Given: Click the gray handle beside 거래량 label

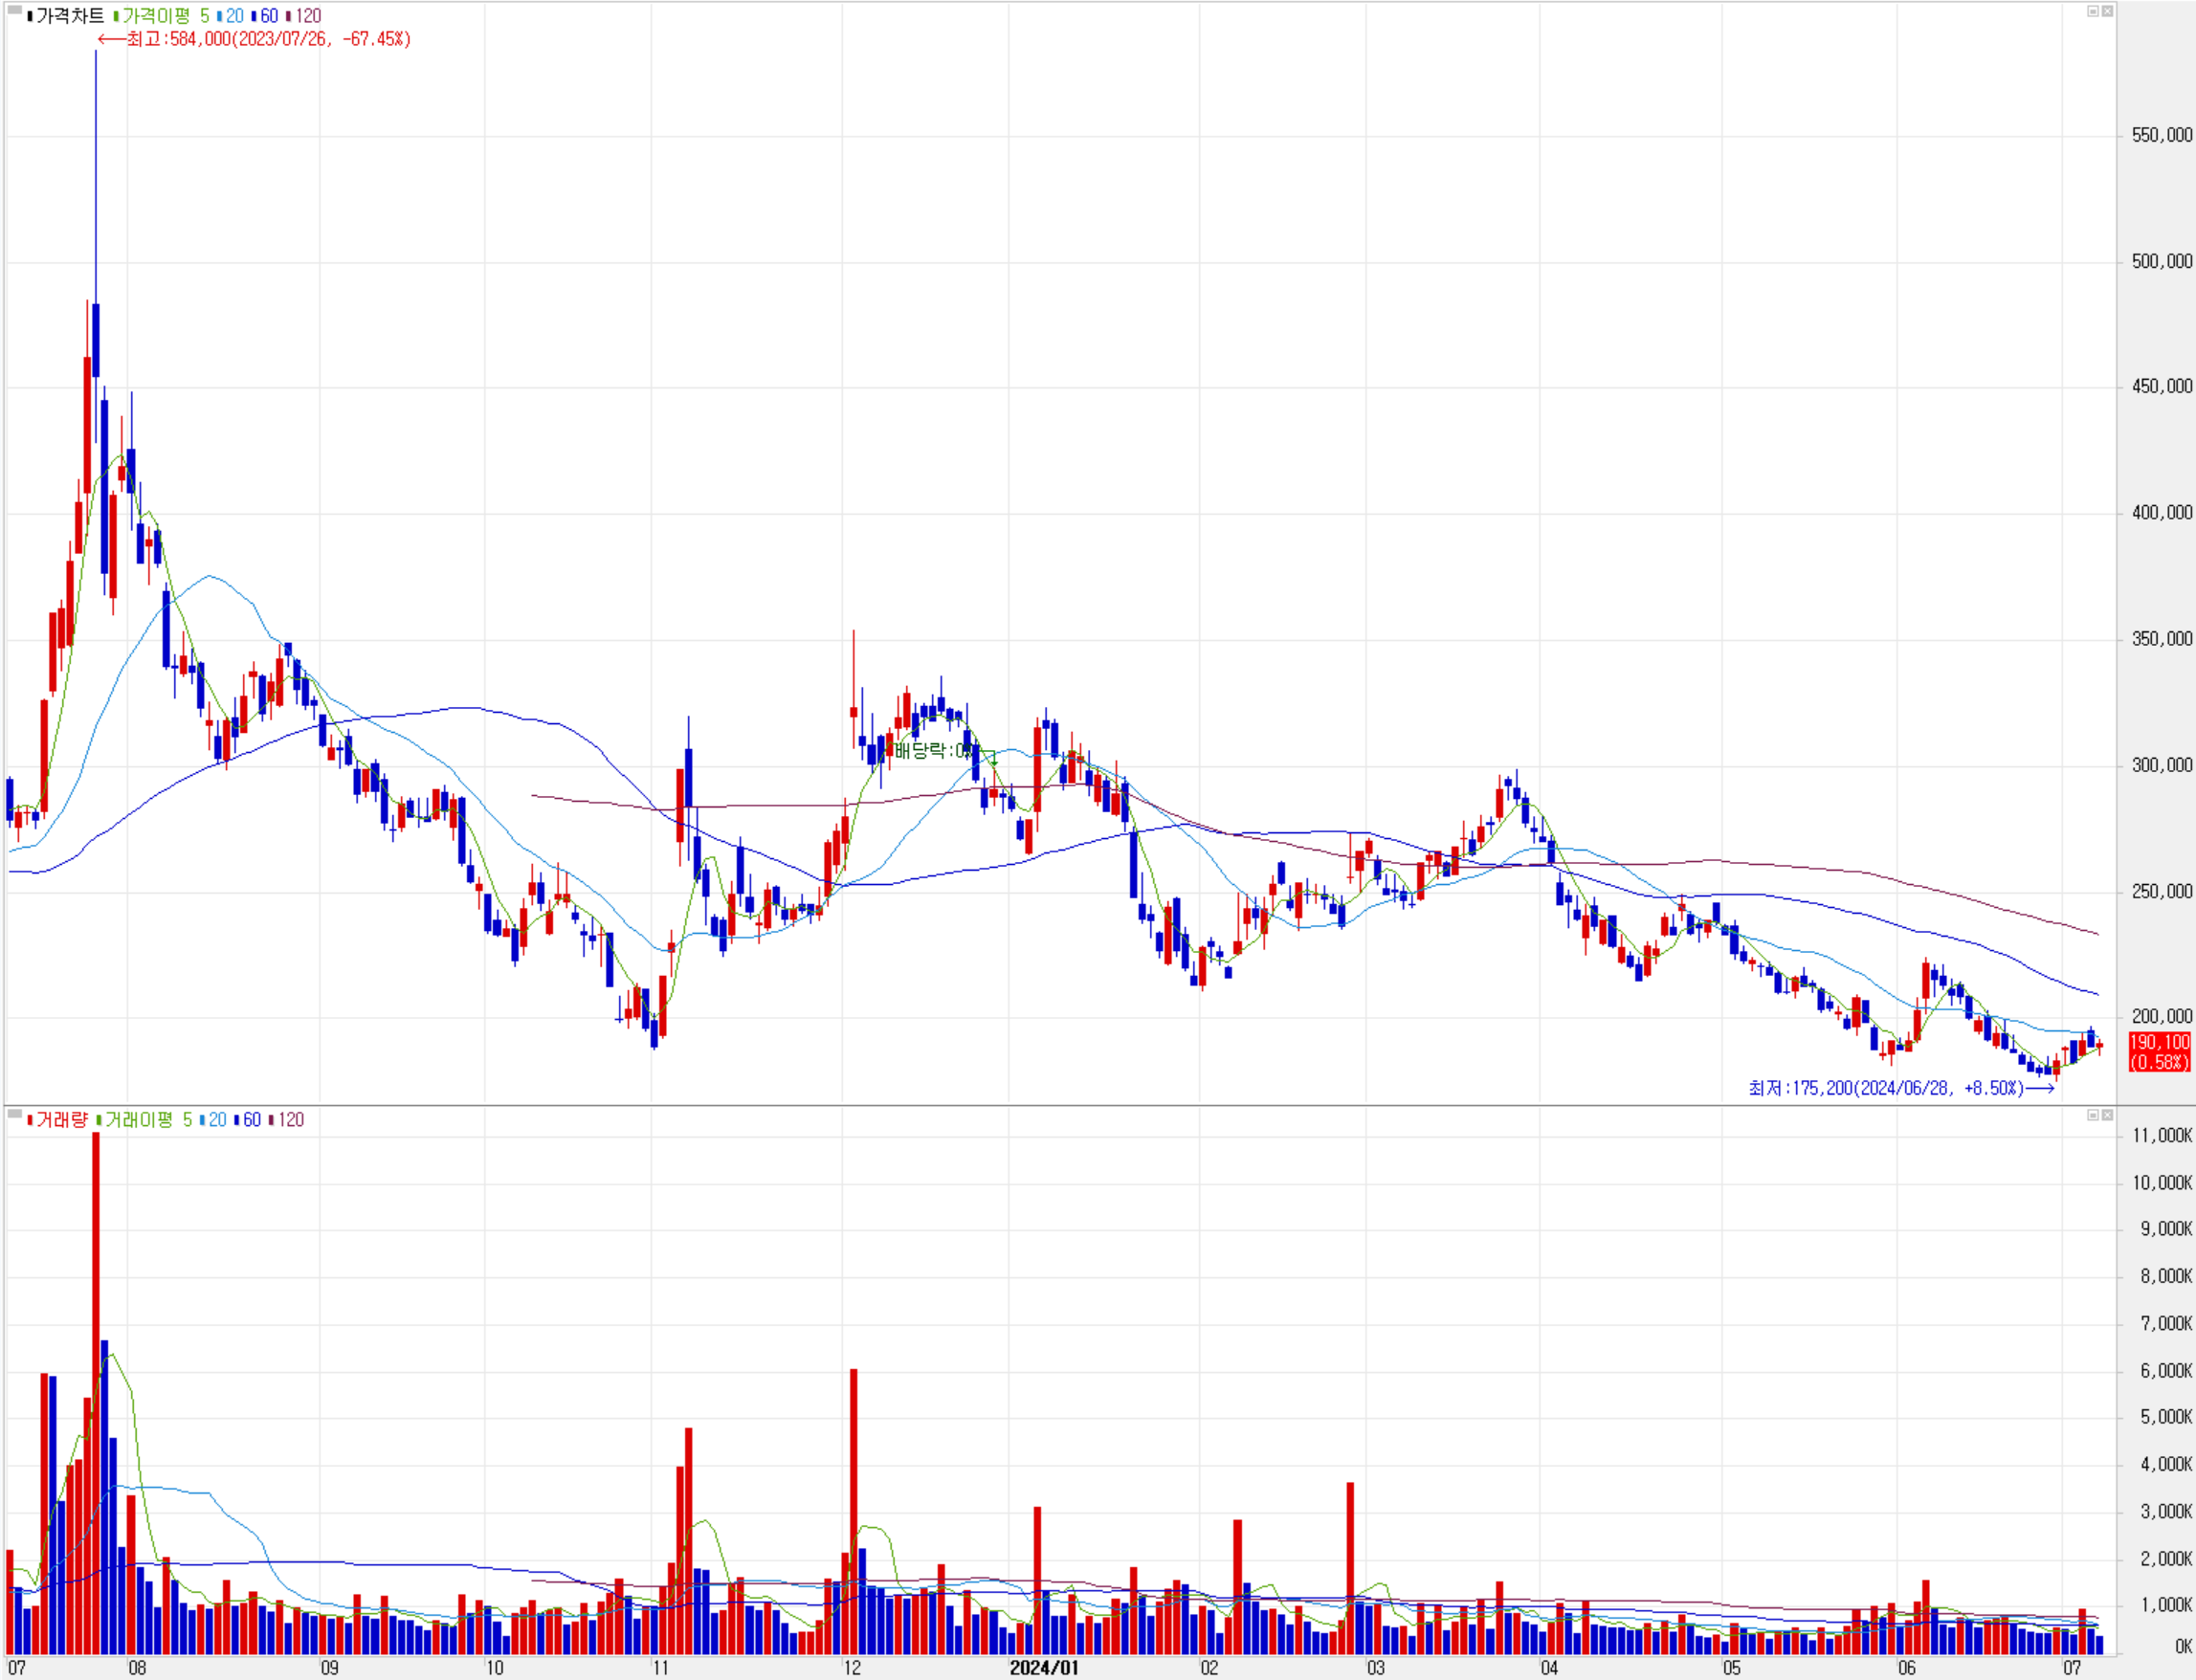Looking at the screenshot, I should [x=14, y=1113].
